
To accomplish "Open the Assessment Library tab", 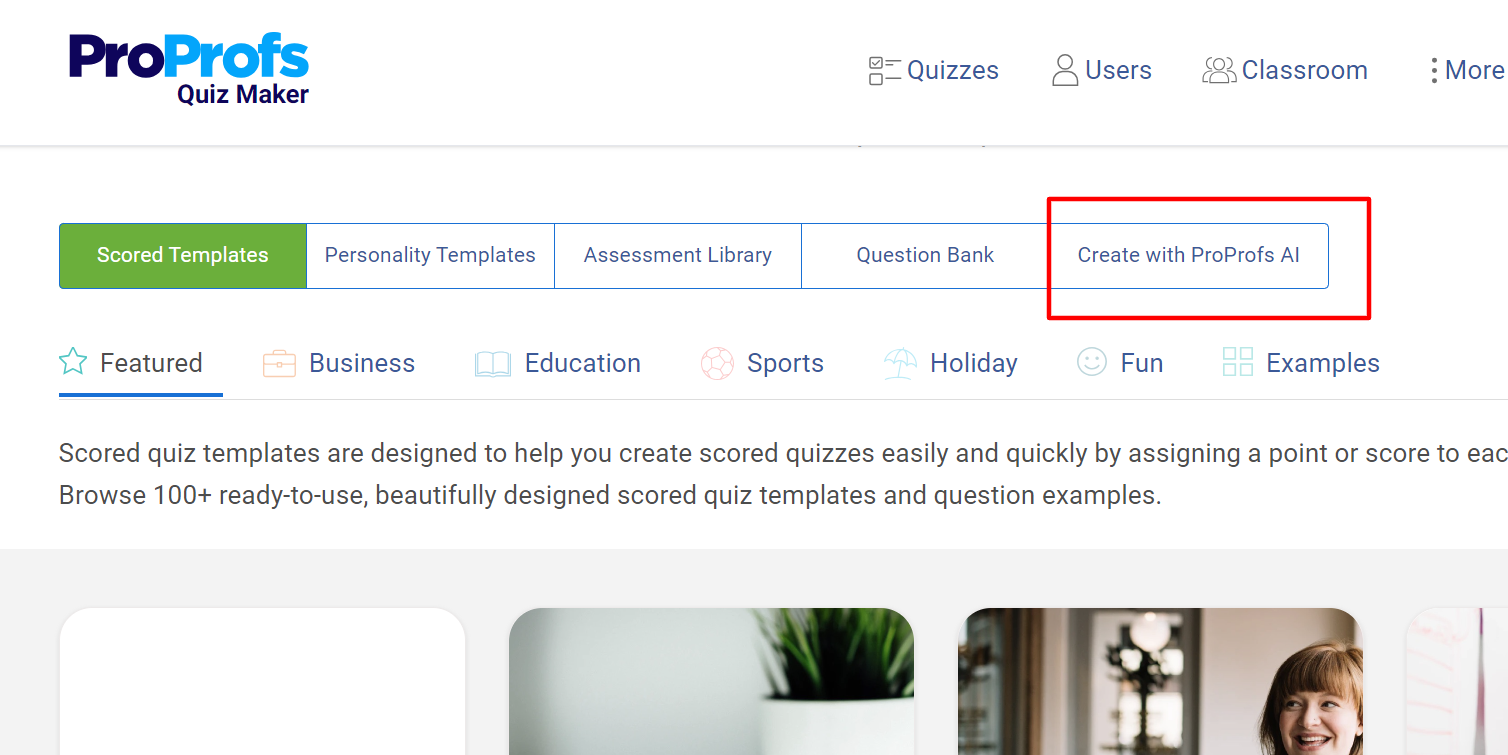I will [x=678, y=255].
